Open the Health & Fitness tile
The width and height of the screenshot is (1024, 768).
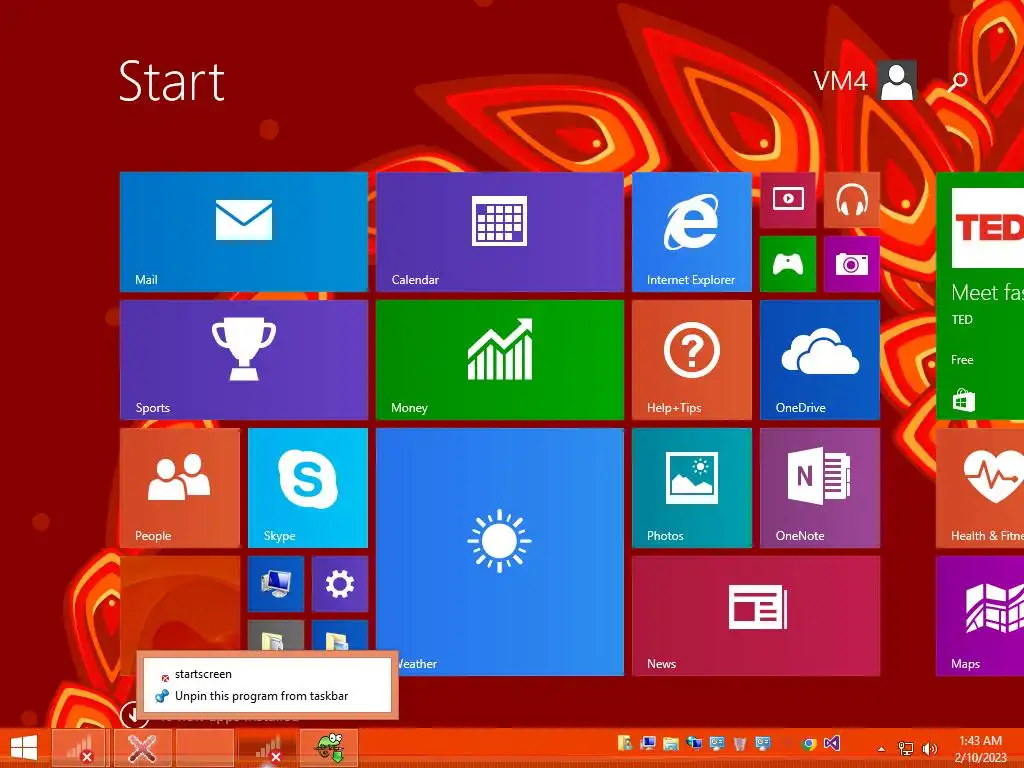980,488
